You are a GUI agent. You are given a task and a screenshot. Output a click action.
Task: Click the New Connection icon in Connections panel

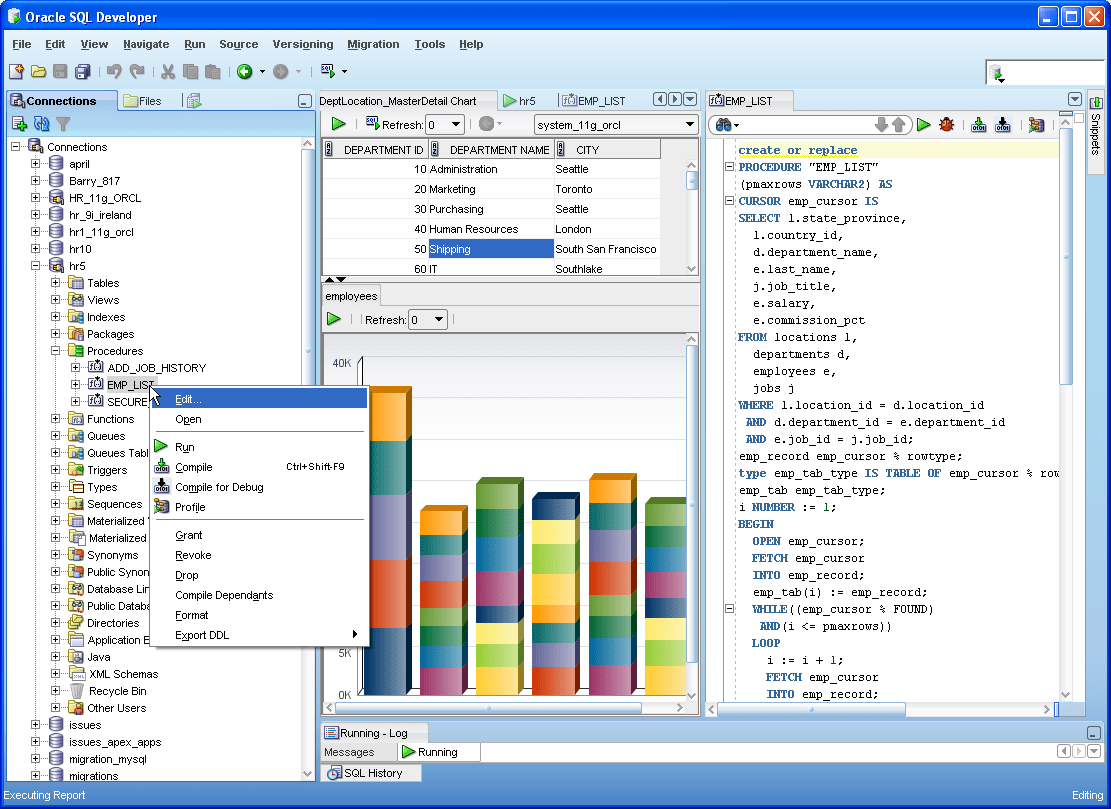tap(19, 125)
